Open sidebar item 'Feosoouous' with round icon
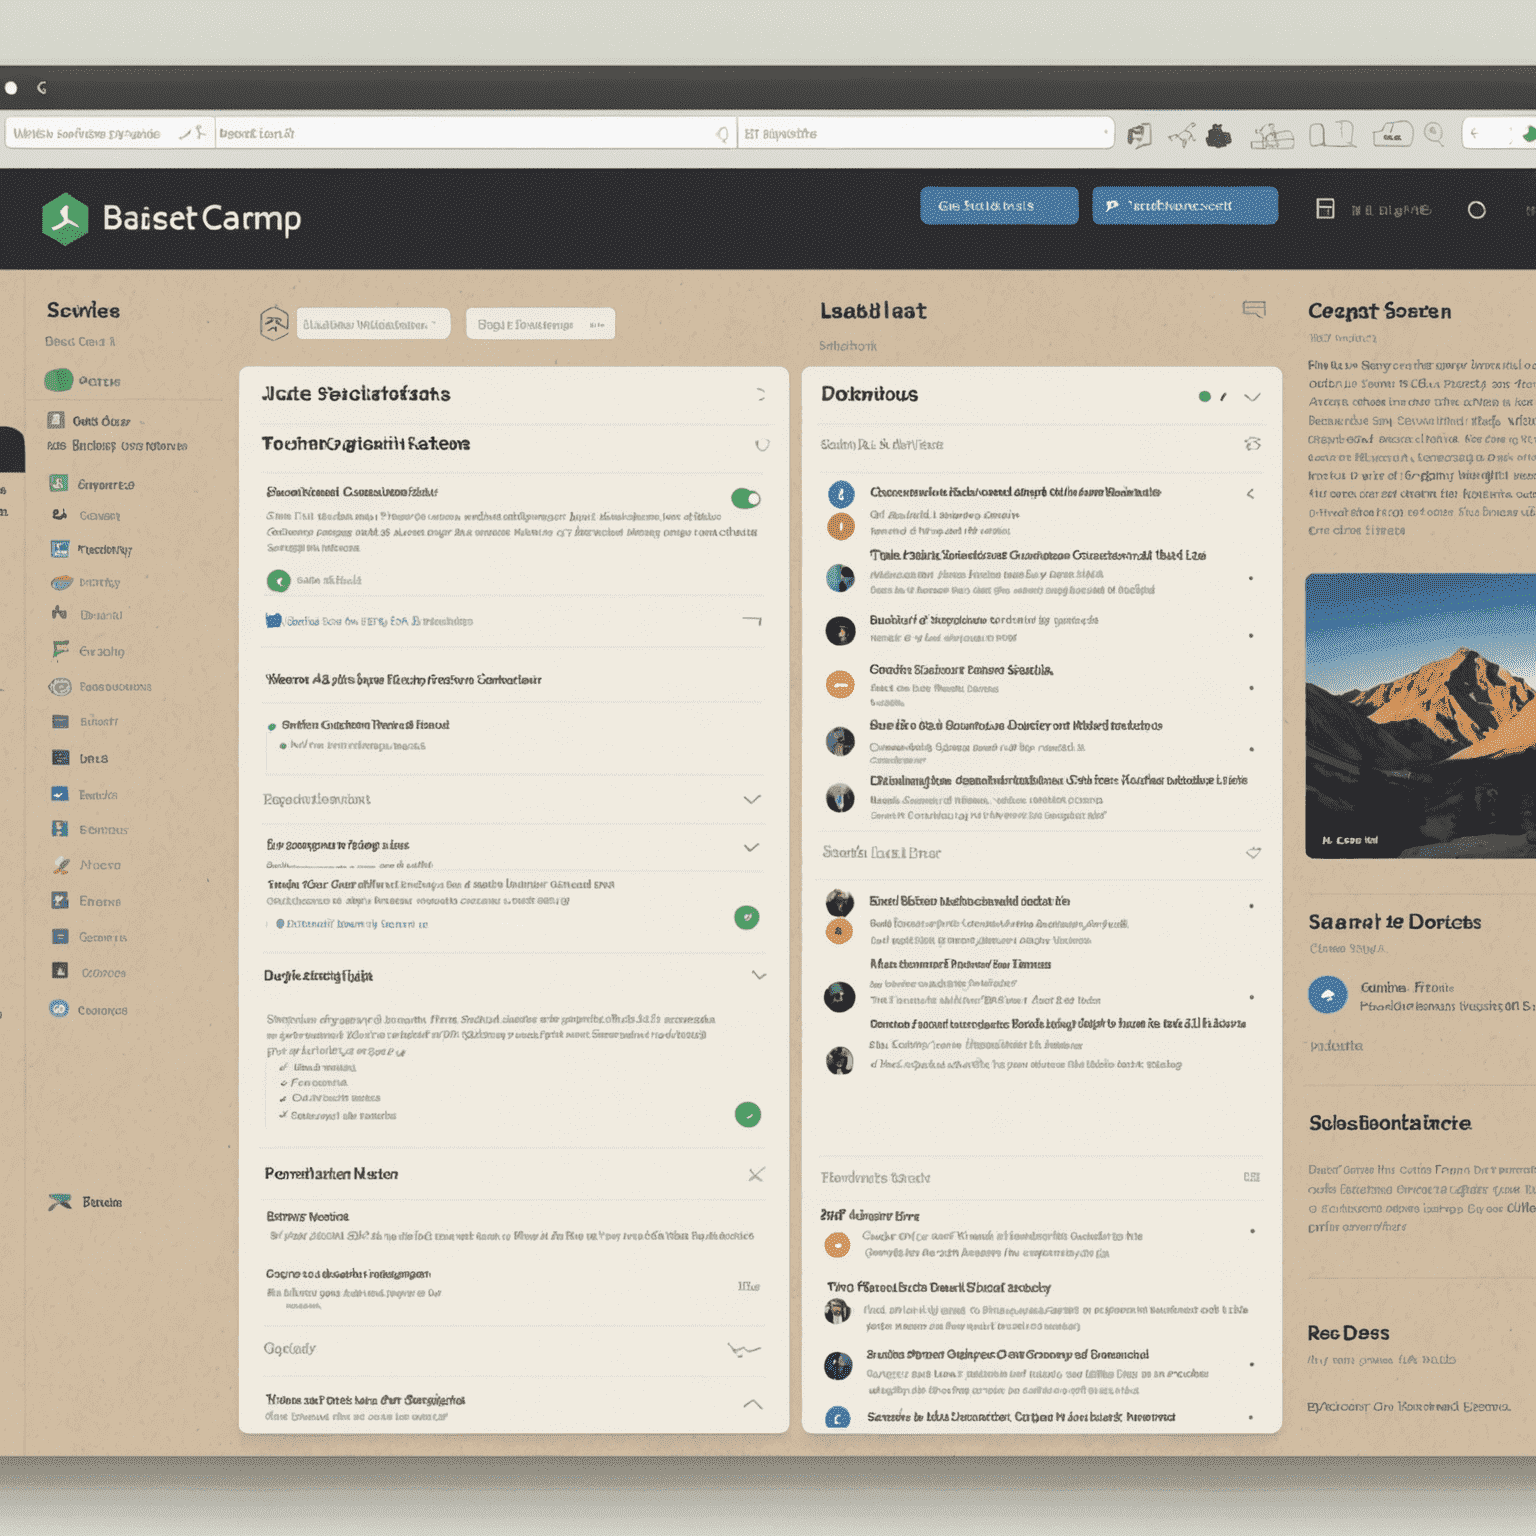This screenshot has width=1536, height=1536. point(101,687)
